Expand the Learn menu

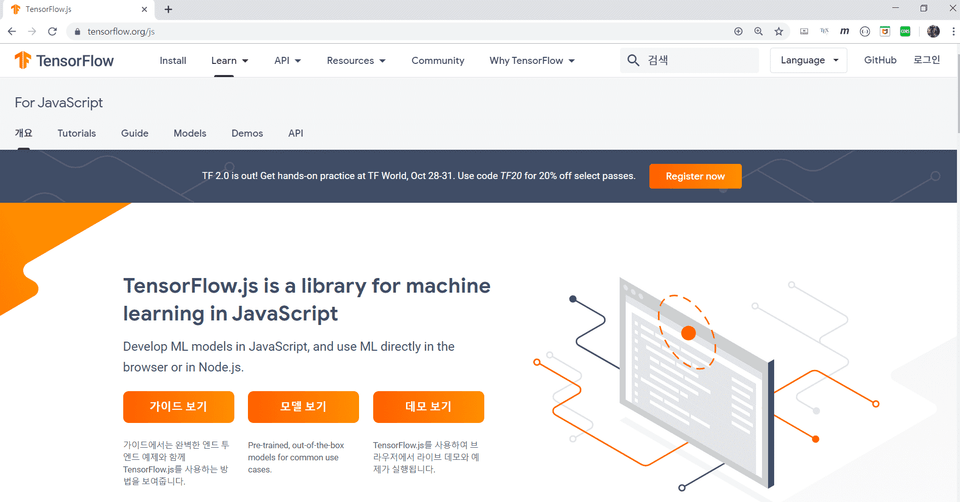click(230, 61)
